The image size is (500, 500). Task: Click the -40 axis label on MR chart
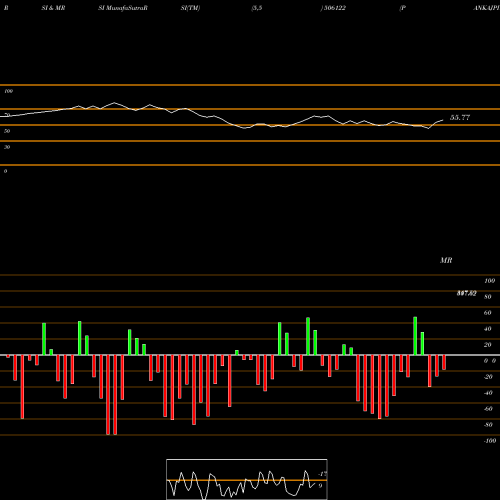(x=488, y=393)
